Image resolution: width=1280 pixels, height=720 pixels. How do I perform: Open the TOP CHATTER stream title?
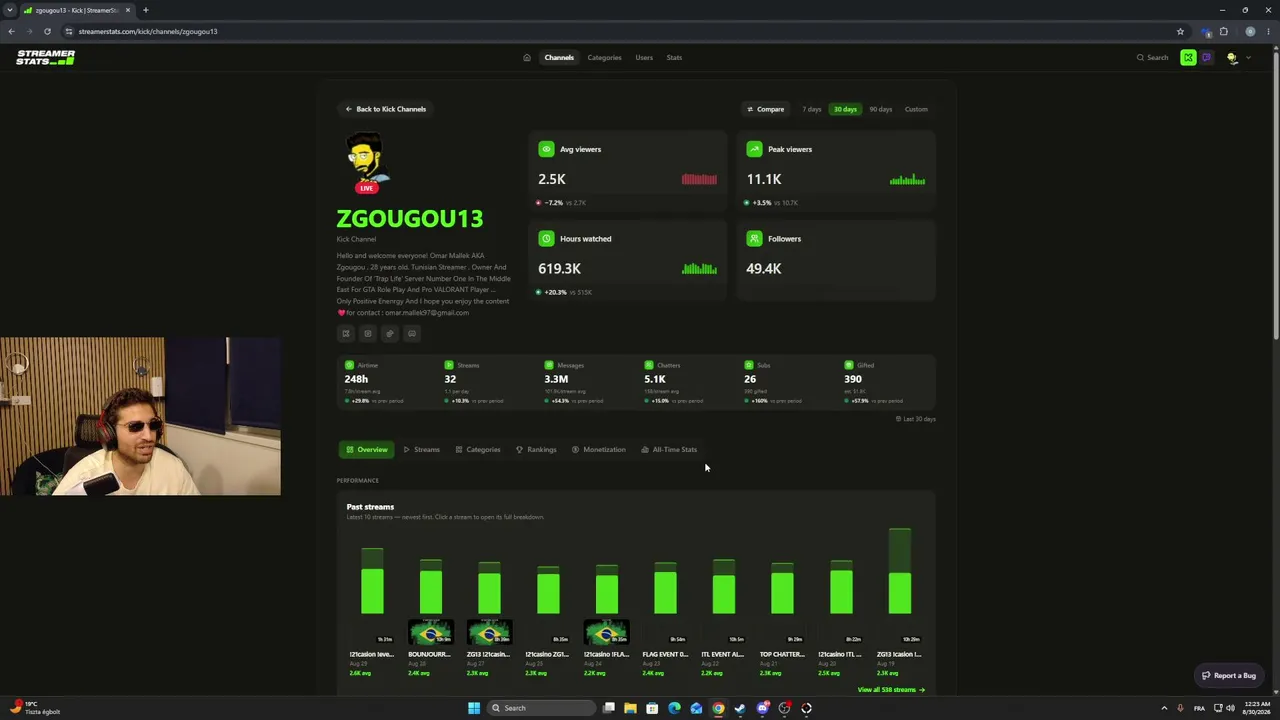point(782,654)
